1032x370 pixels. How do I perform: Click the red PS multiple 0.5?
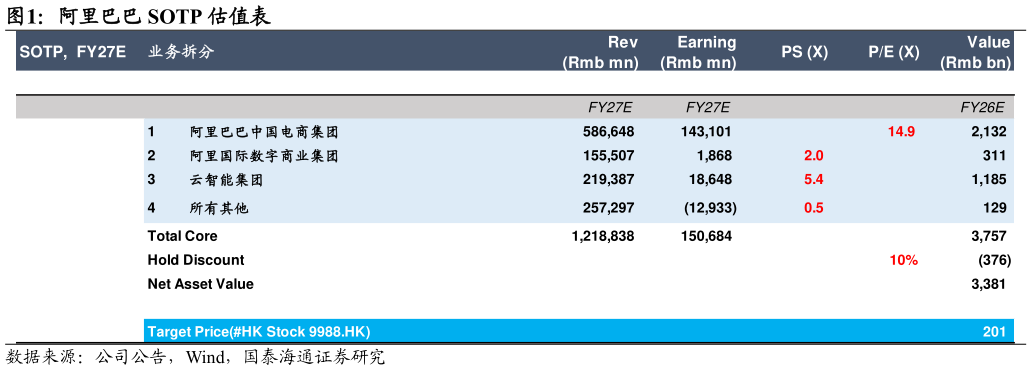[813, 208]
